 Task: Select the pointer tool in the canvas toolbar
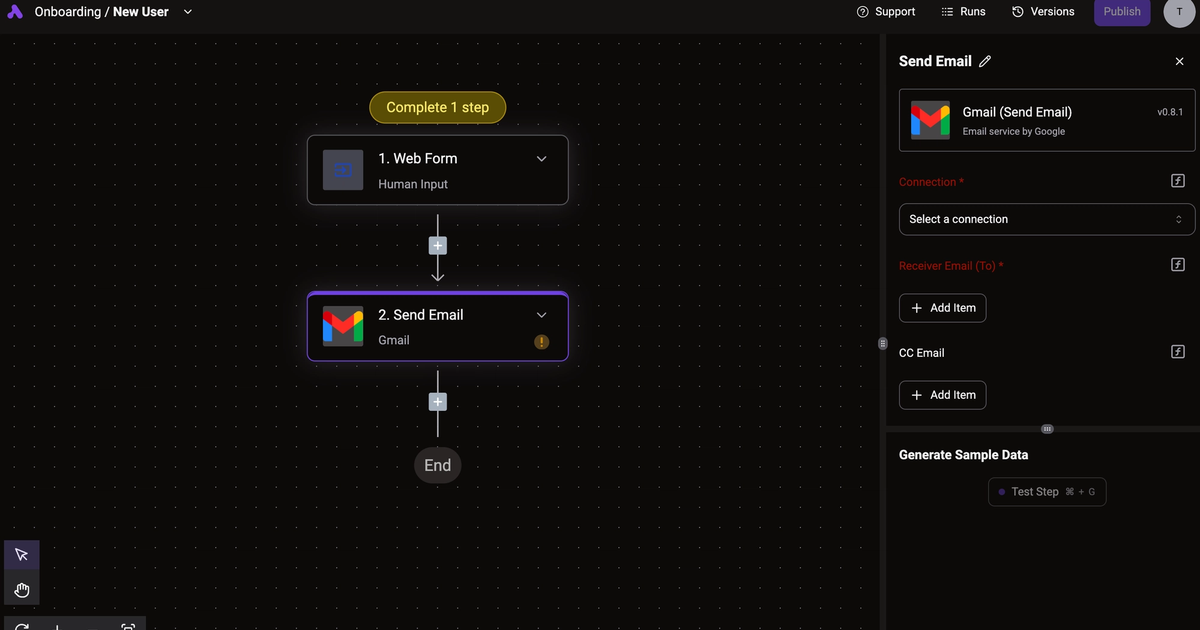coord(22,554)
